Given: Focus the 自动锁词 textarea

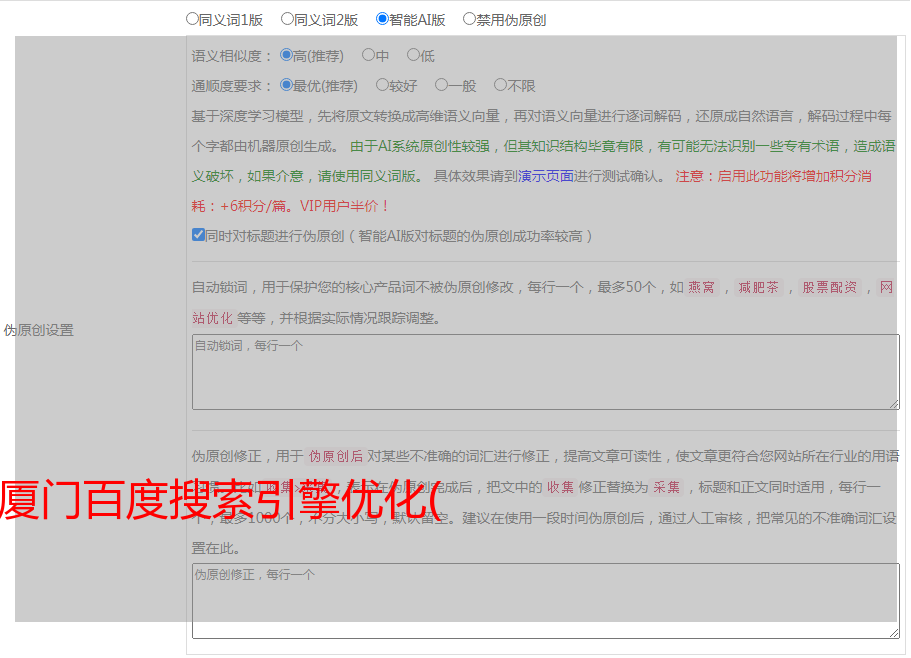Looking at the screenshot, I should pyautogui.click(x=546, y=372).
